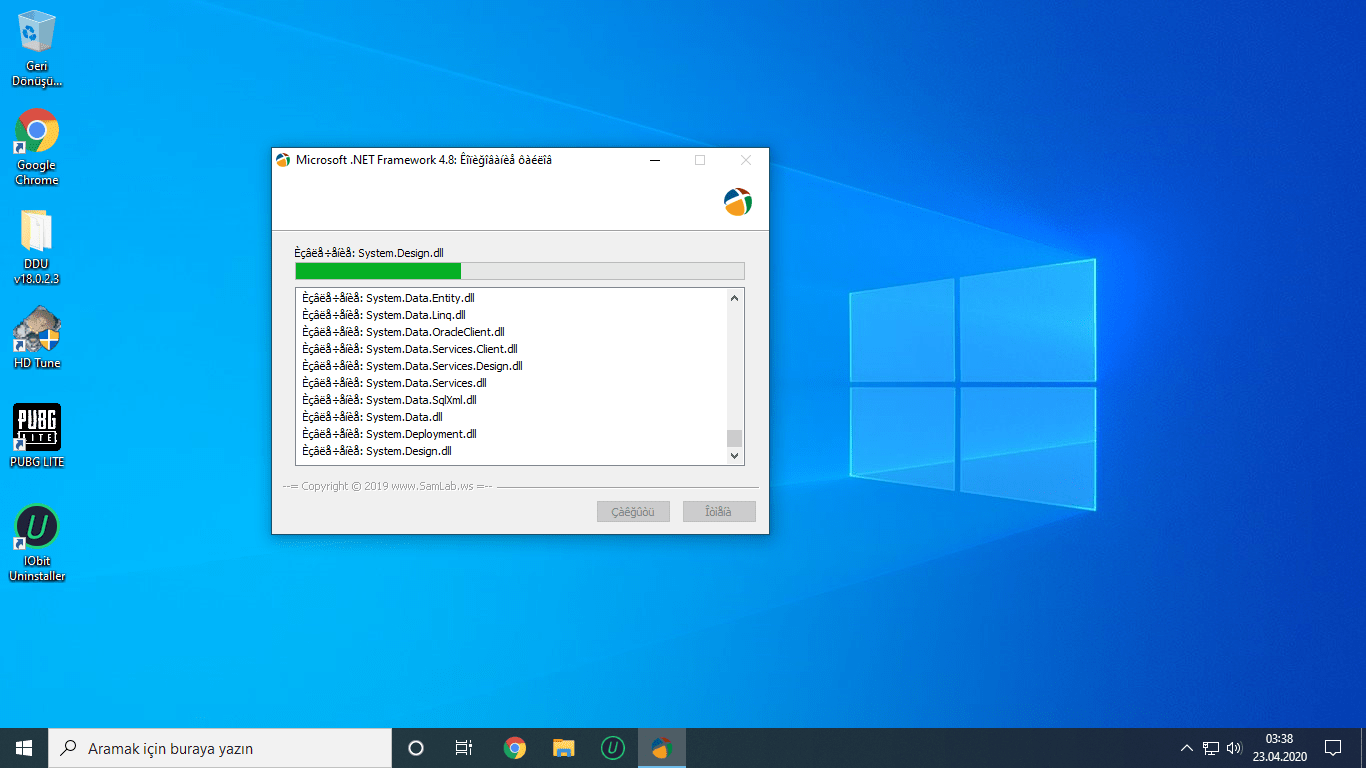Viewport: 1366px width, 768px height.
Task: Open the Windows Start menu
Action: tap(24, 748)
